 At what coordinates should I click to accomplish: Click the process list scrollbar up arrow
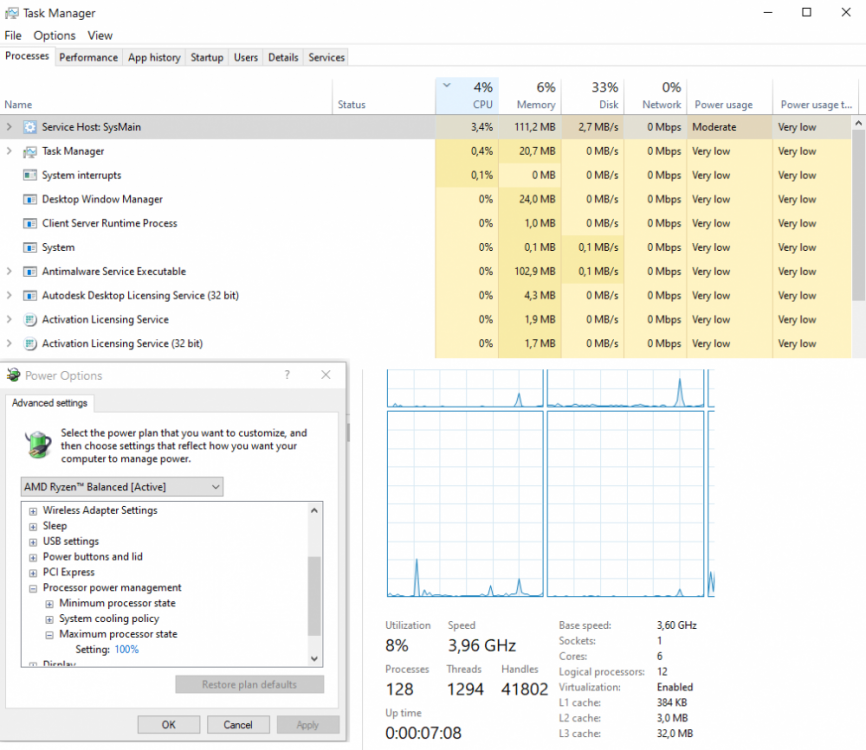[859, 123]
